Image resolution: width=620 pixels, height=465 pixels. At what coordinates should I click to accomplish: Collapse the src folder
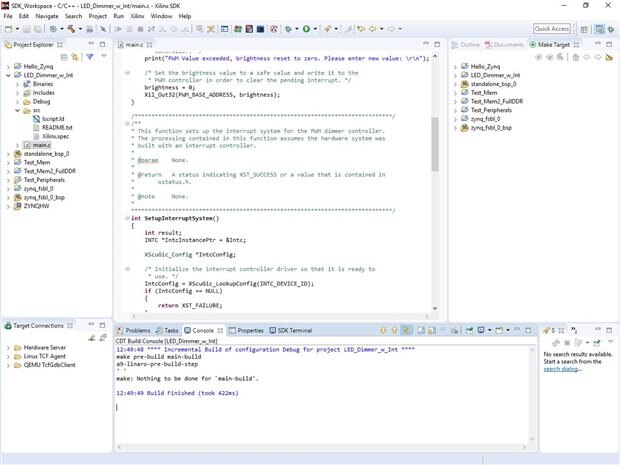coord(17,110)
